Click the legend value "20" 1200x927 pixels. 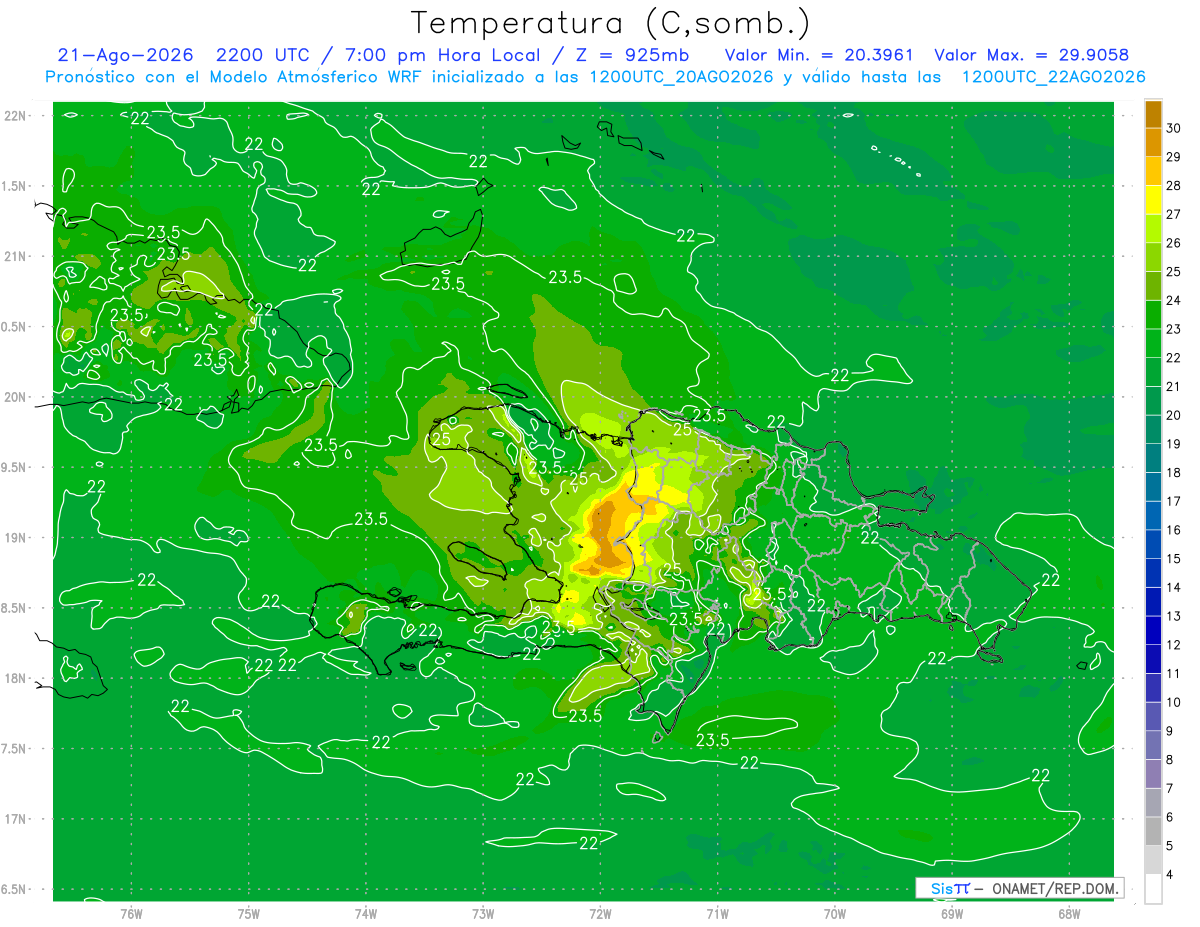click(1173, 415)
